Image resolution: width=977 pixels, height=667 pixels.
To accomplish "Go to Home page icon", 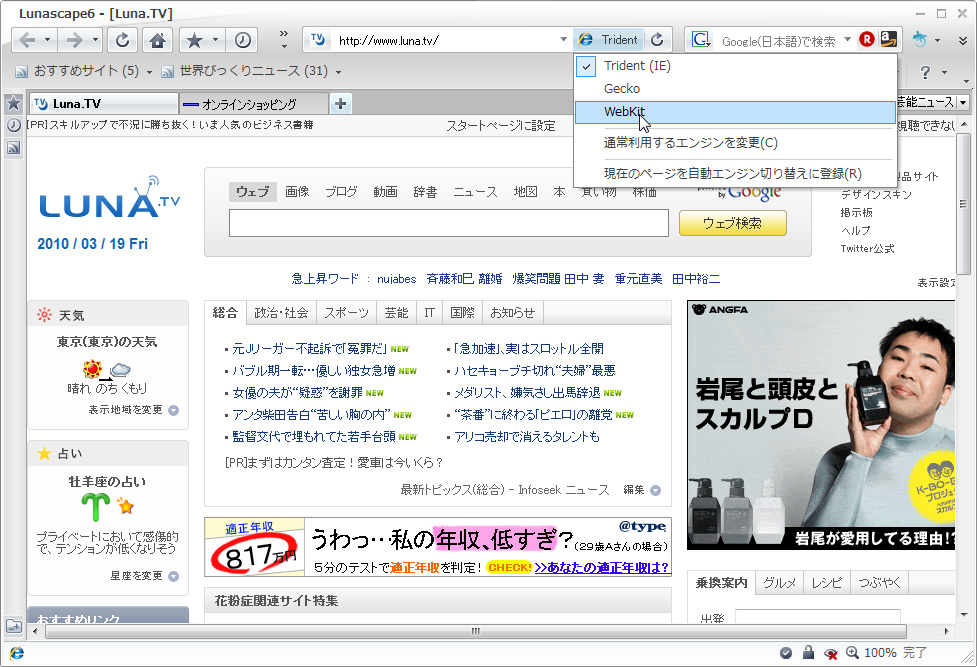I will [x=158, y=41].
